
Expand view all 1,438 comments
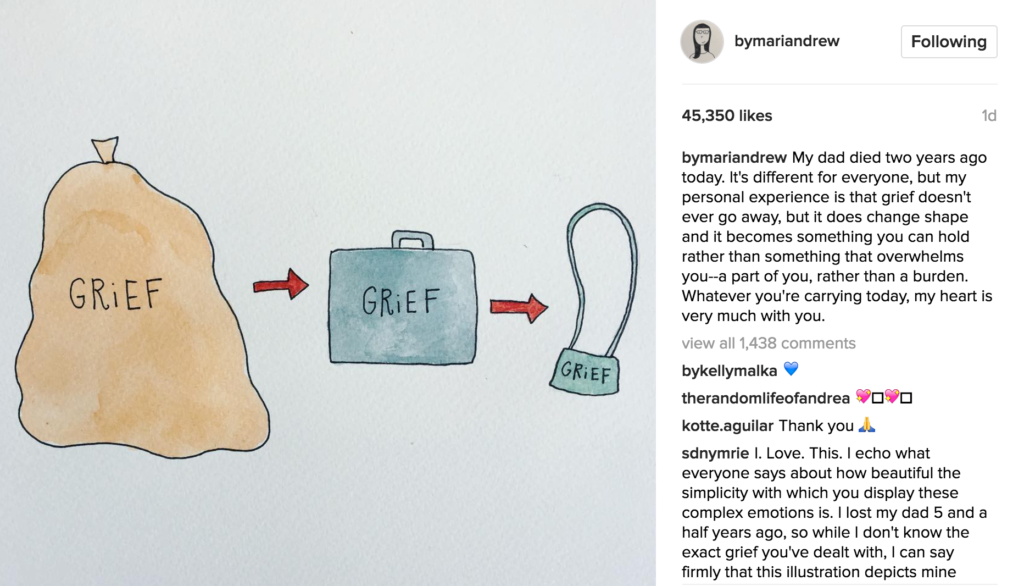tap(769, 343)
